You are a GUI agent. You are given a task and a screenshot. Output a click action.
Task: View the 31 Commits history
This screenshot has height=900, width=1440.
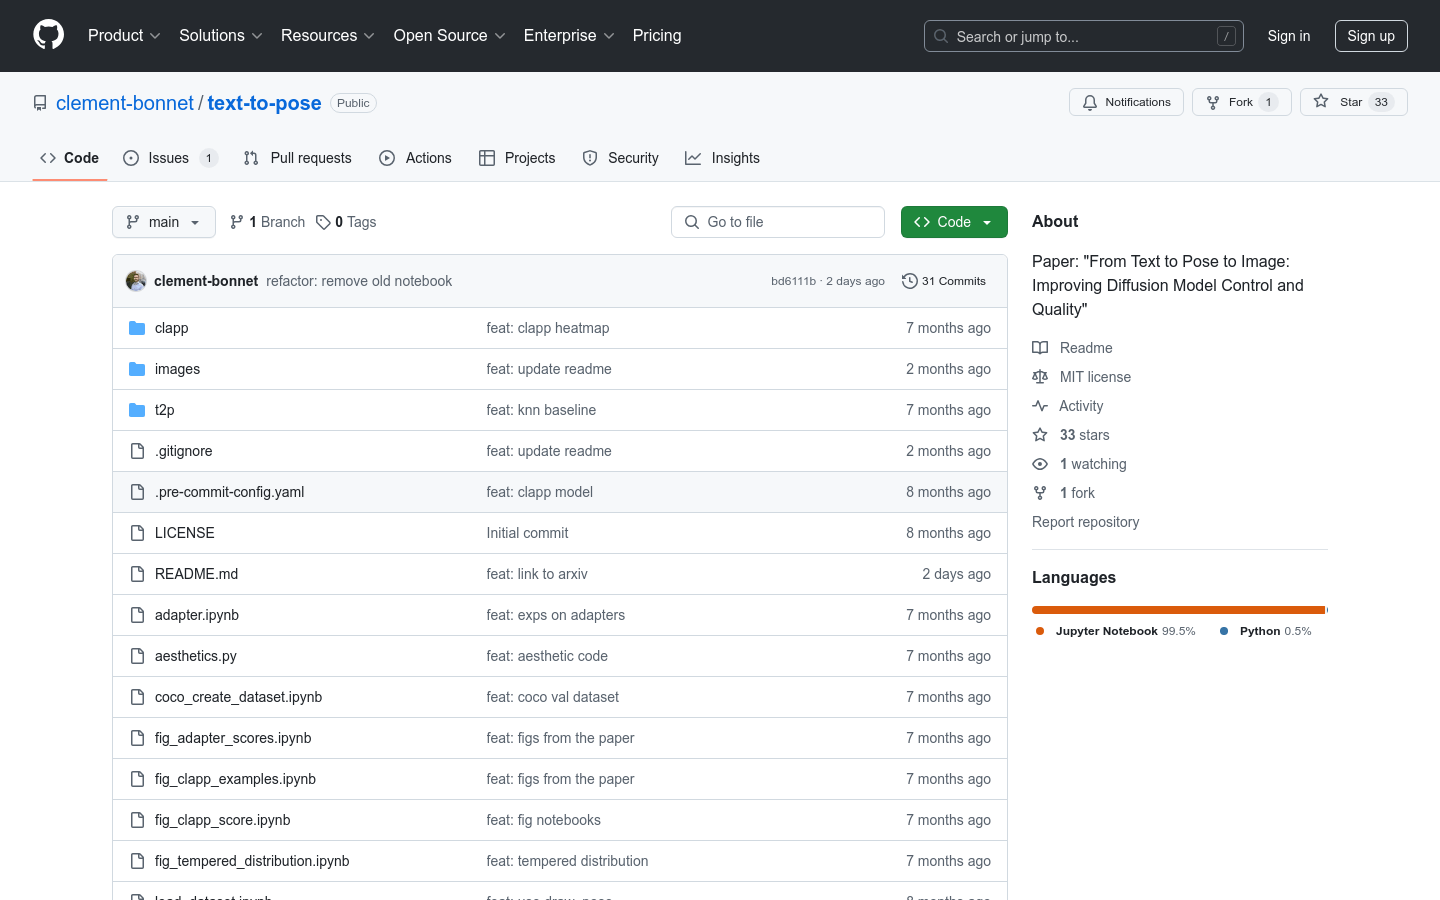(x=944, y=281)
